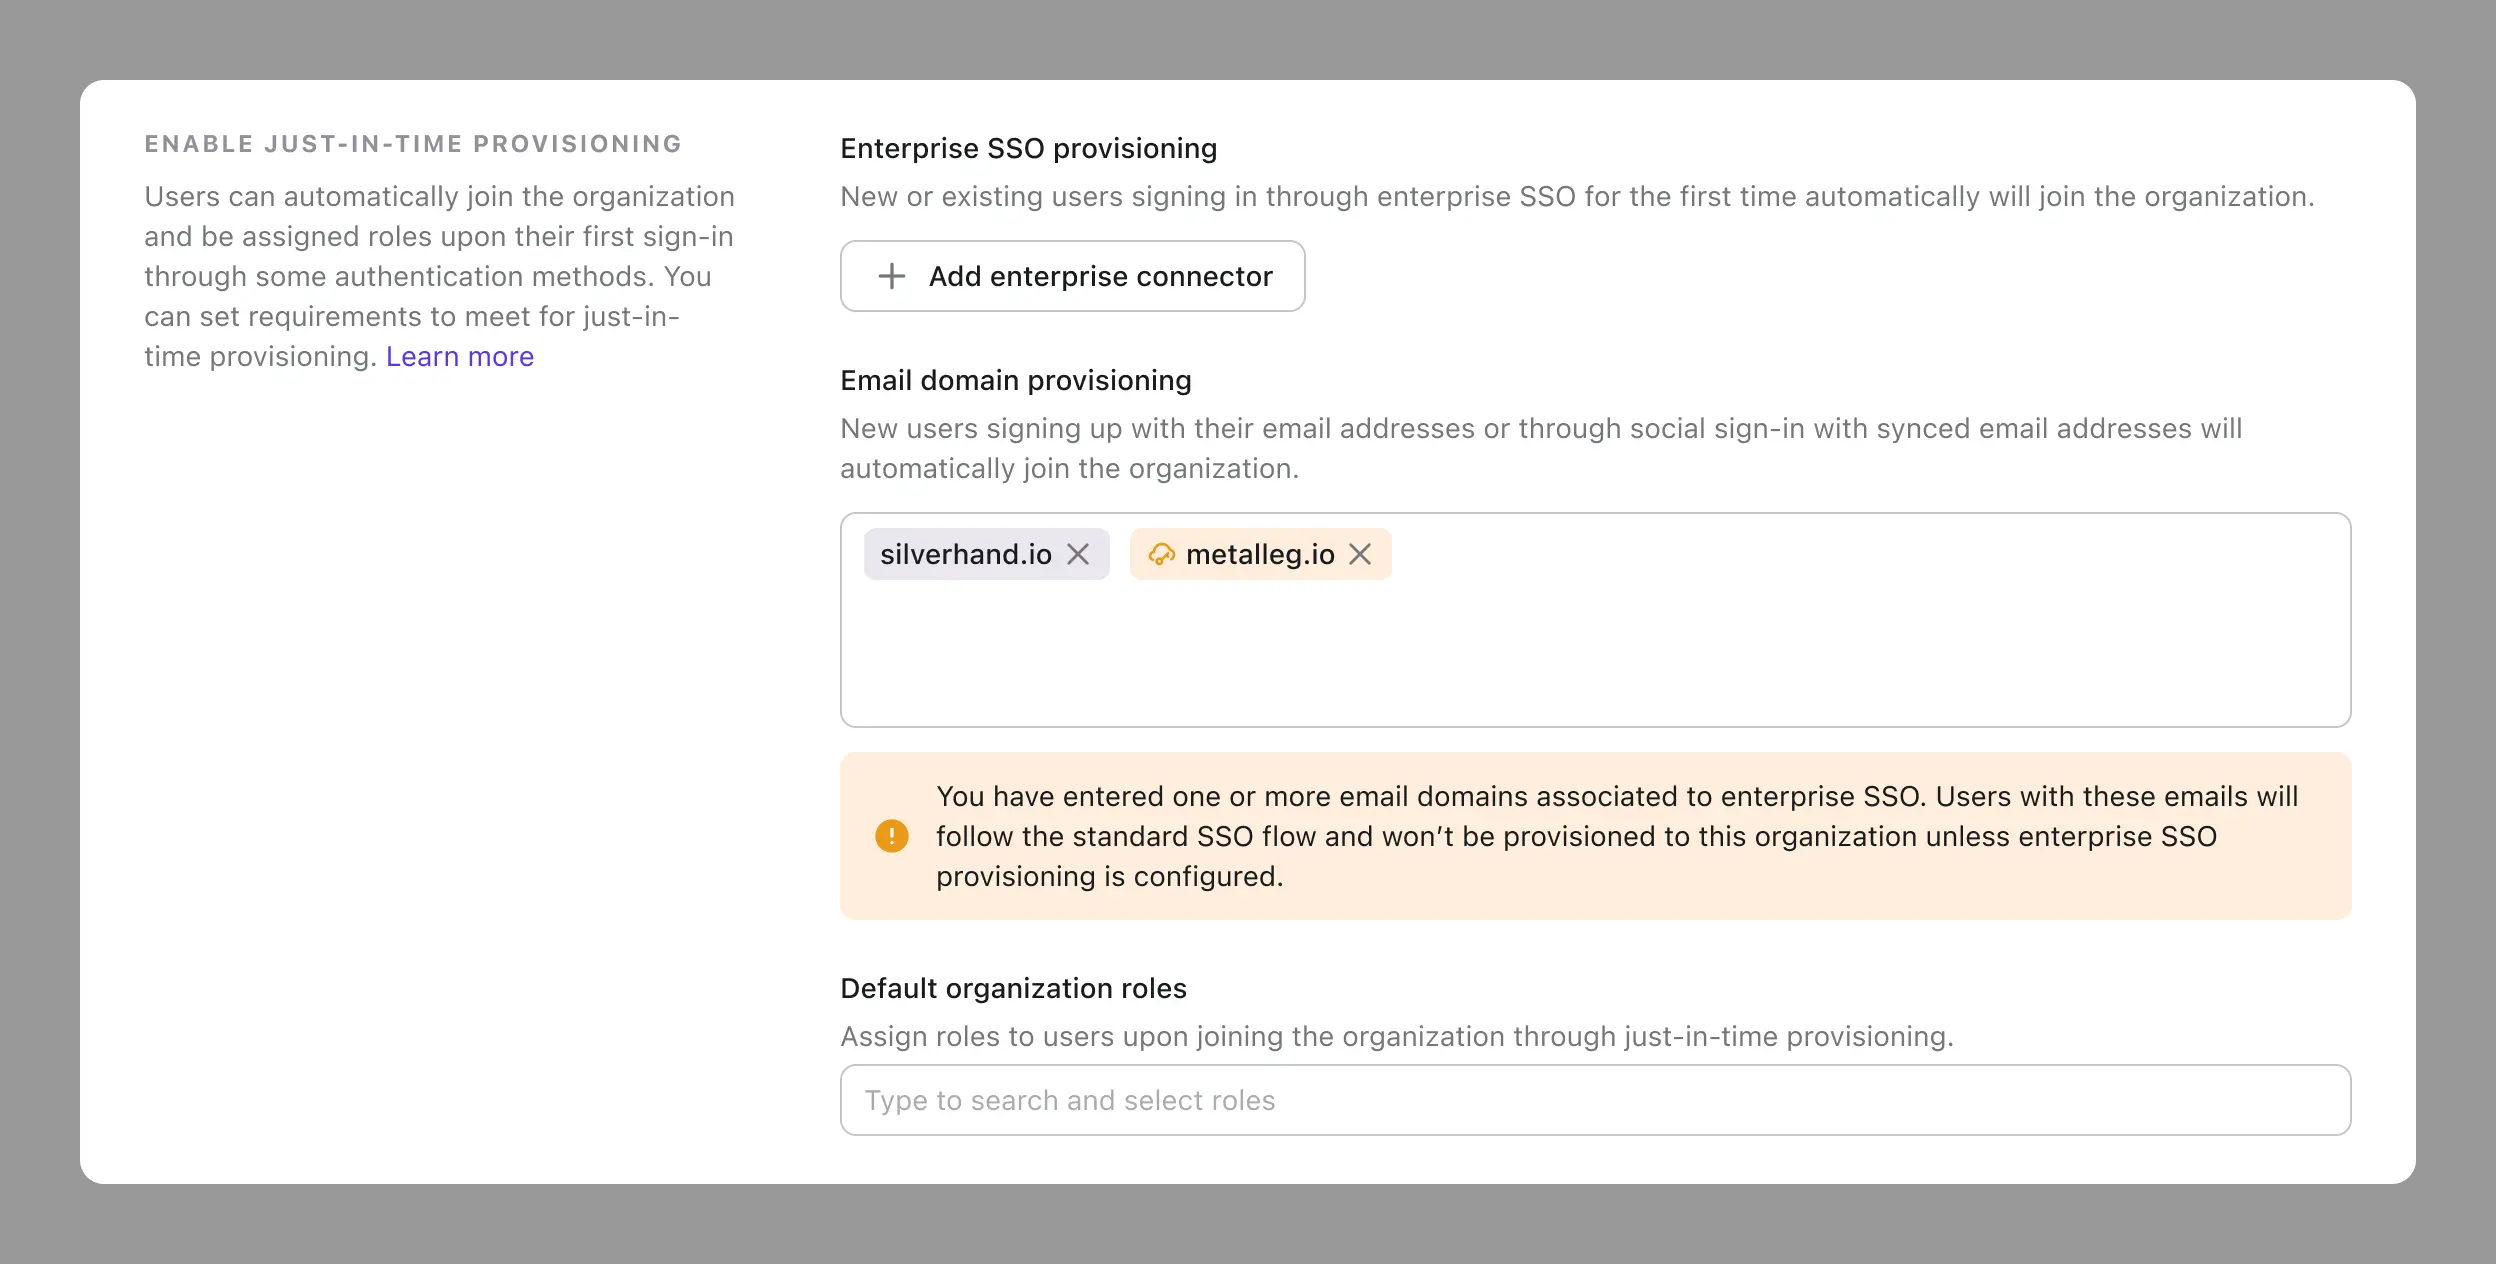Select the silverhand.io domain label
The image size is (2496, 1264).
point(965,554)
